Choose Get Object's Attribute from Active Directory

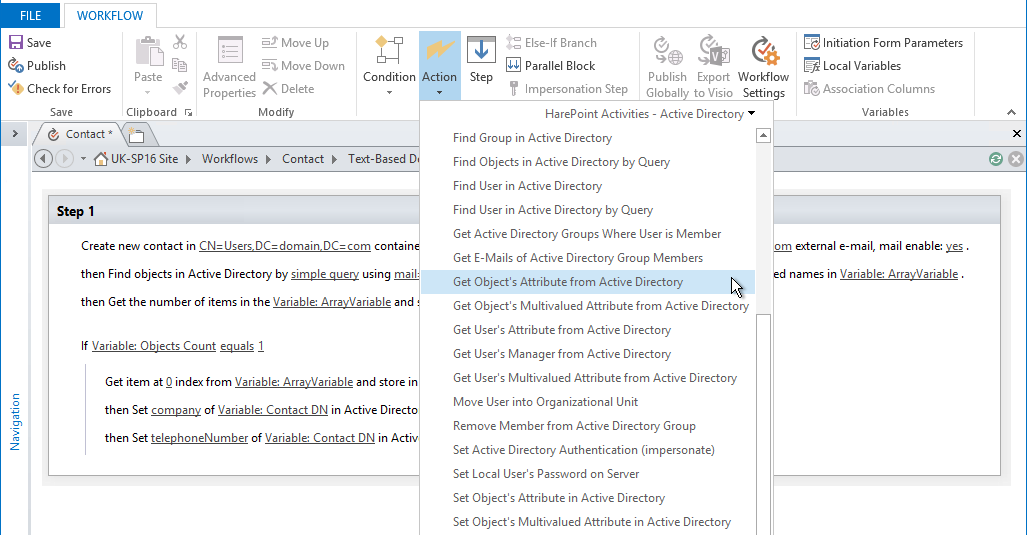tap(588, 282)
